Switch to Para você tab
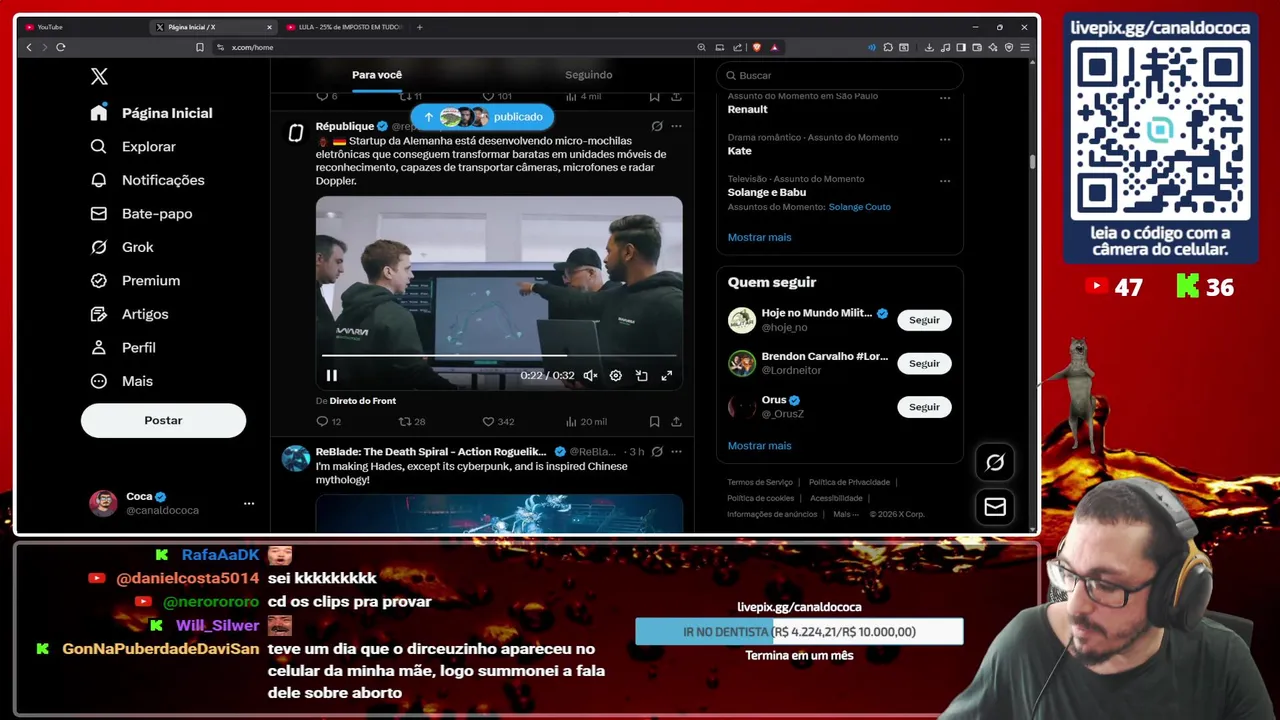1280x720 pixels. pyautogui.click(x=377, y=75)
